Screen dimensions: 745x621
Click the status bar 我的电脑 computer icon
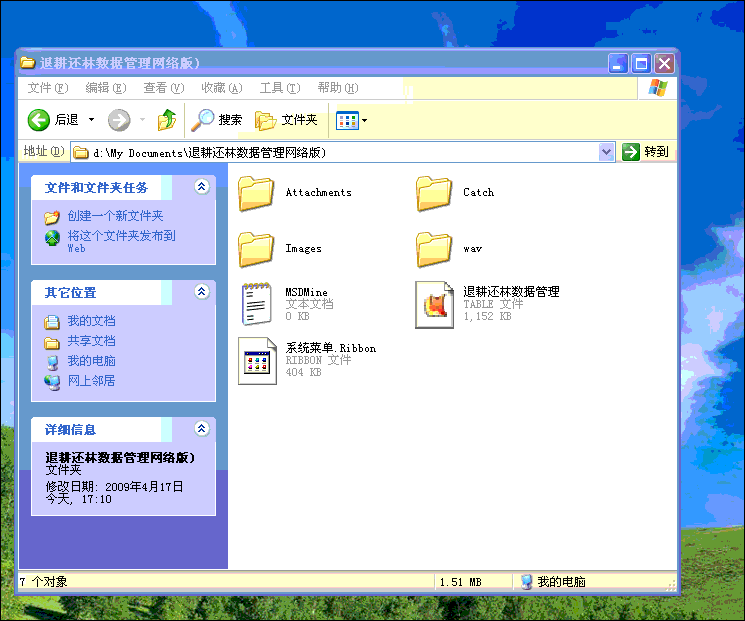click(526, 582)
